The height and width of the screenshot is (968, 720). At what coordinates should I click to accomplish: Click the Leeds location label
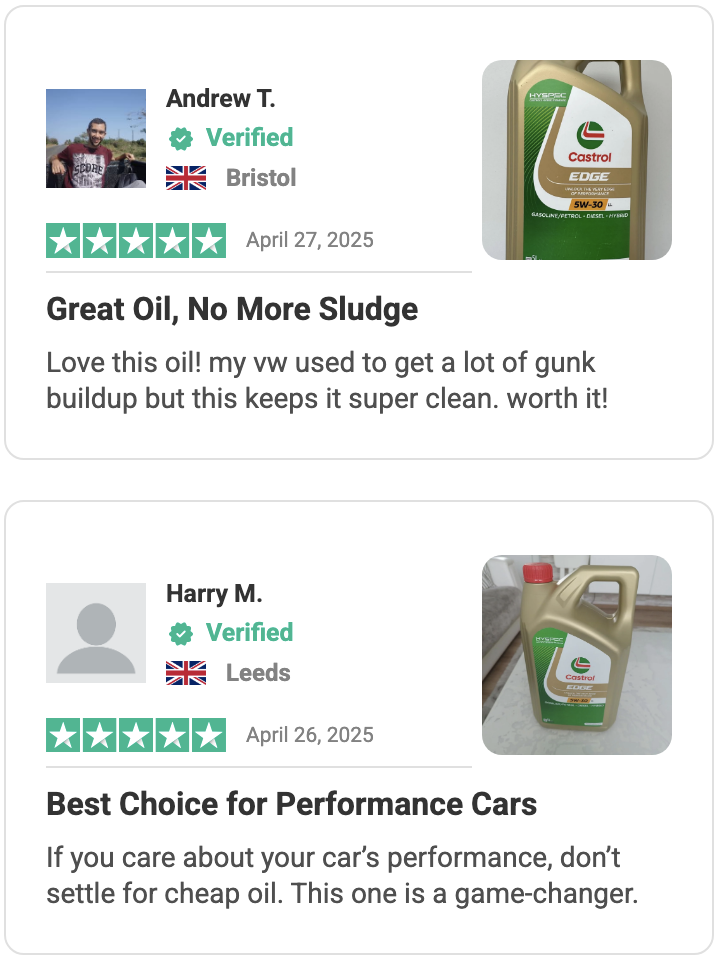[258, 673]
